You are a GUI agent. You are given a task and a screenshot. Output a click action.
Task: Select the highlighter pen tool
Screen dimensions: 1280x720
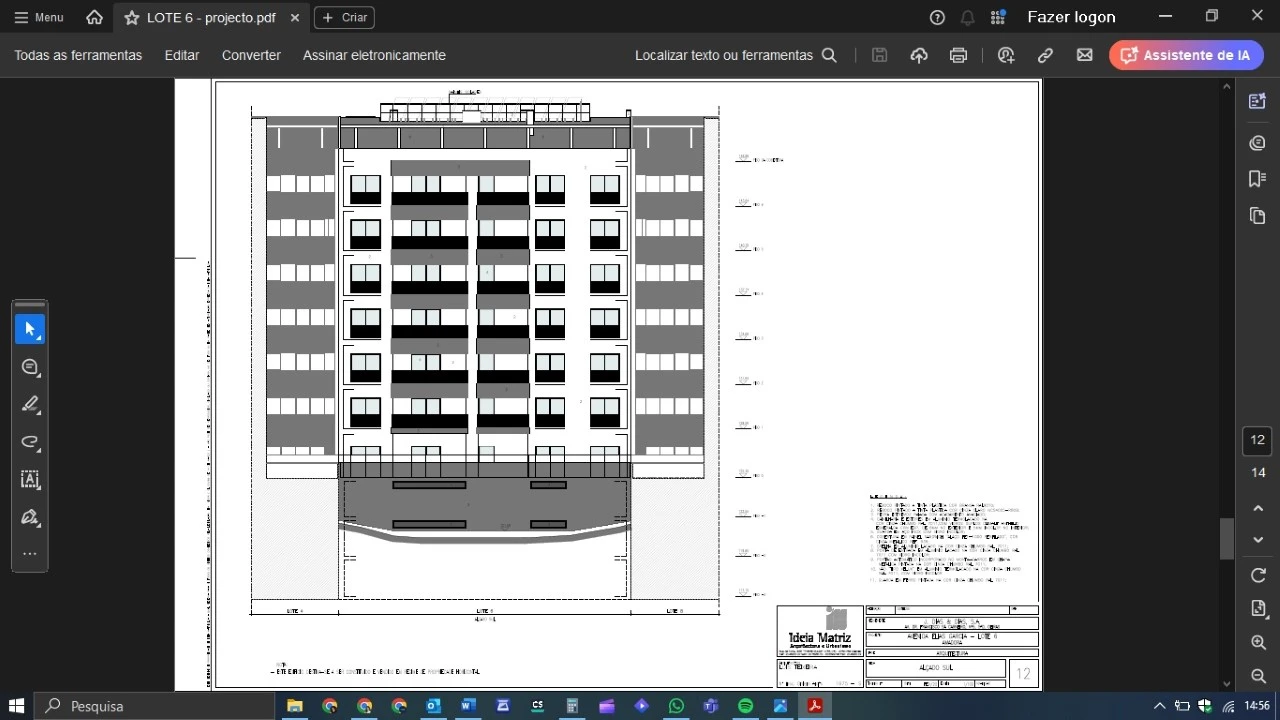coord(30,405)
